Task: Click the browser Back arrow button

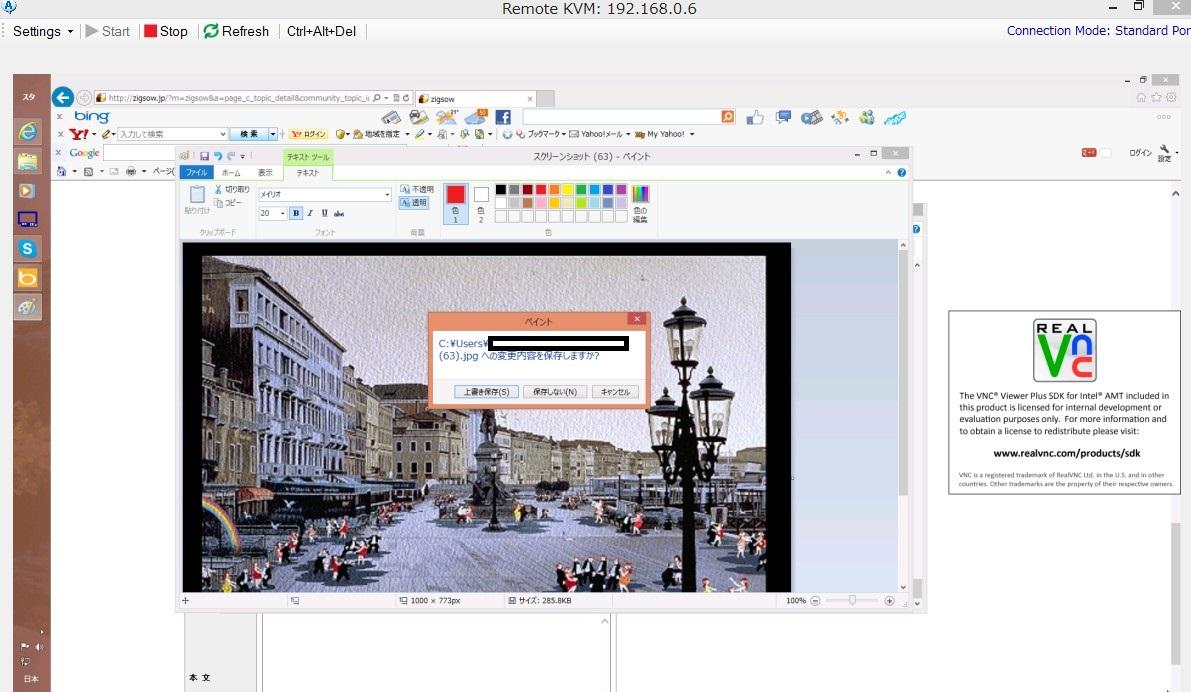Action: click(63, 97)
